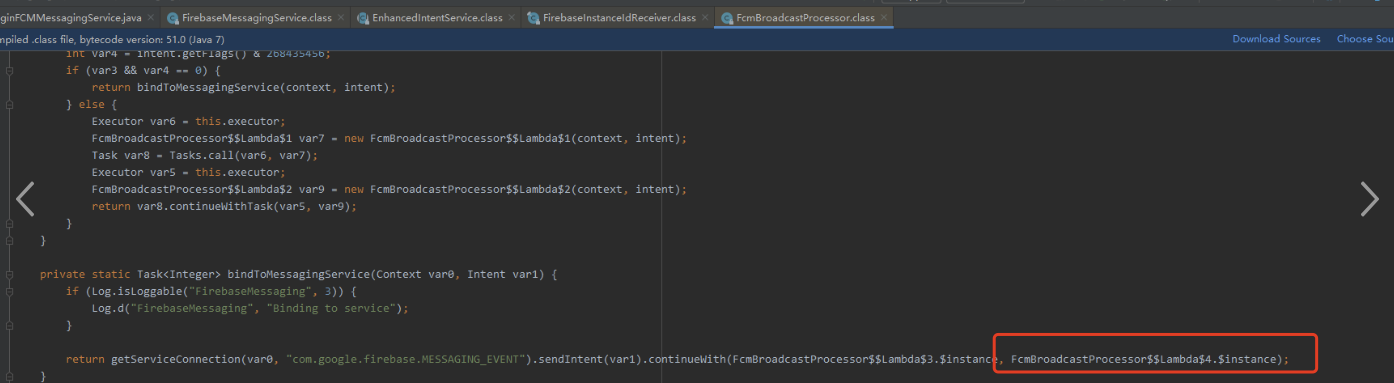
Task: Switch to the FirebaseInstanceIdReceiver.class tab
Action: tap(617, 18)
